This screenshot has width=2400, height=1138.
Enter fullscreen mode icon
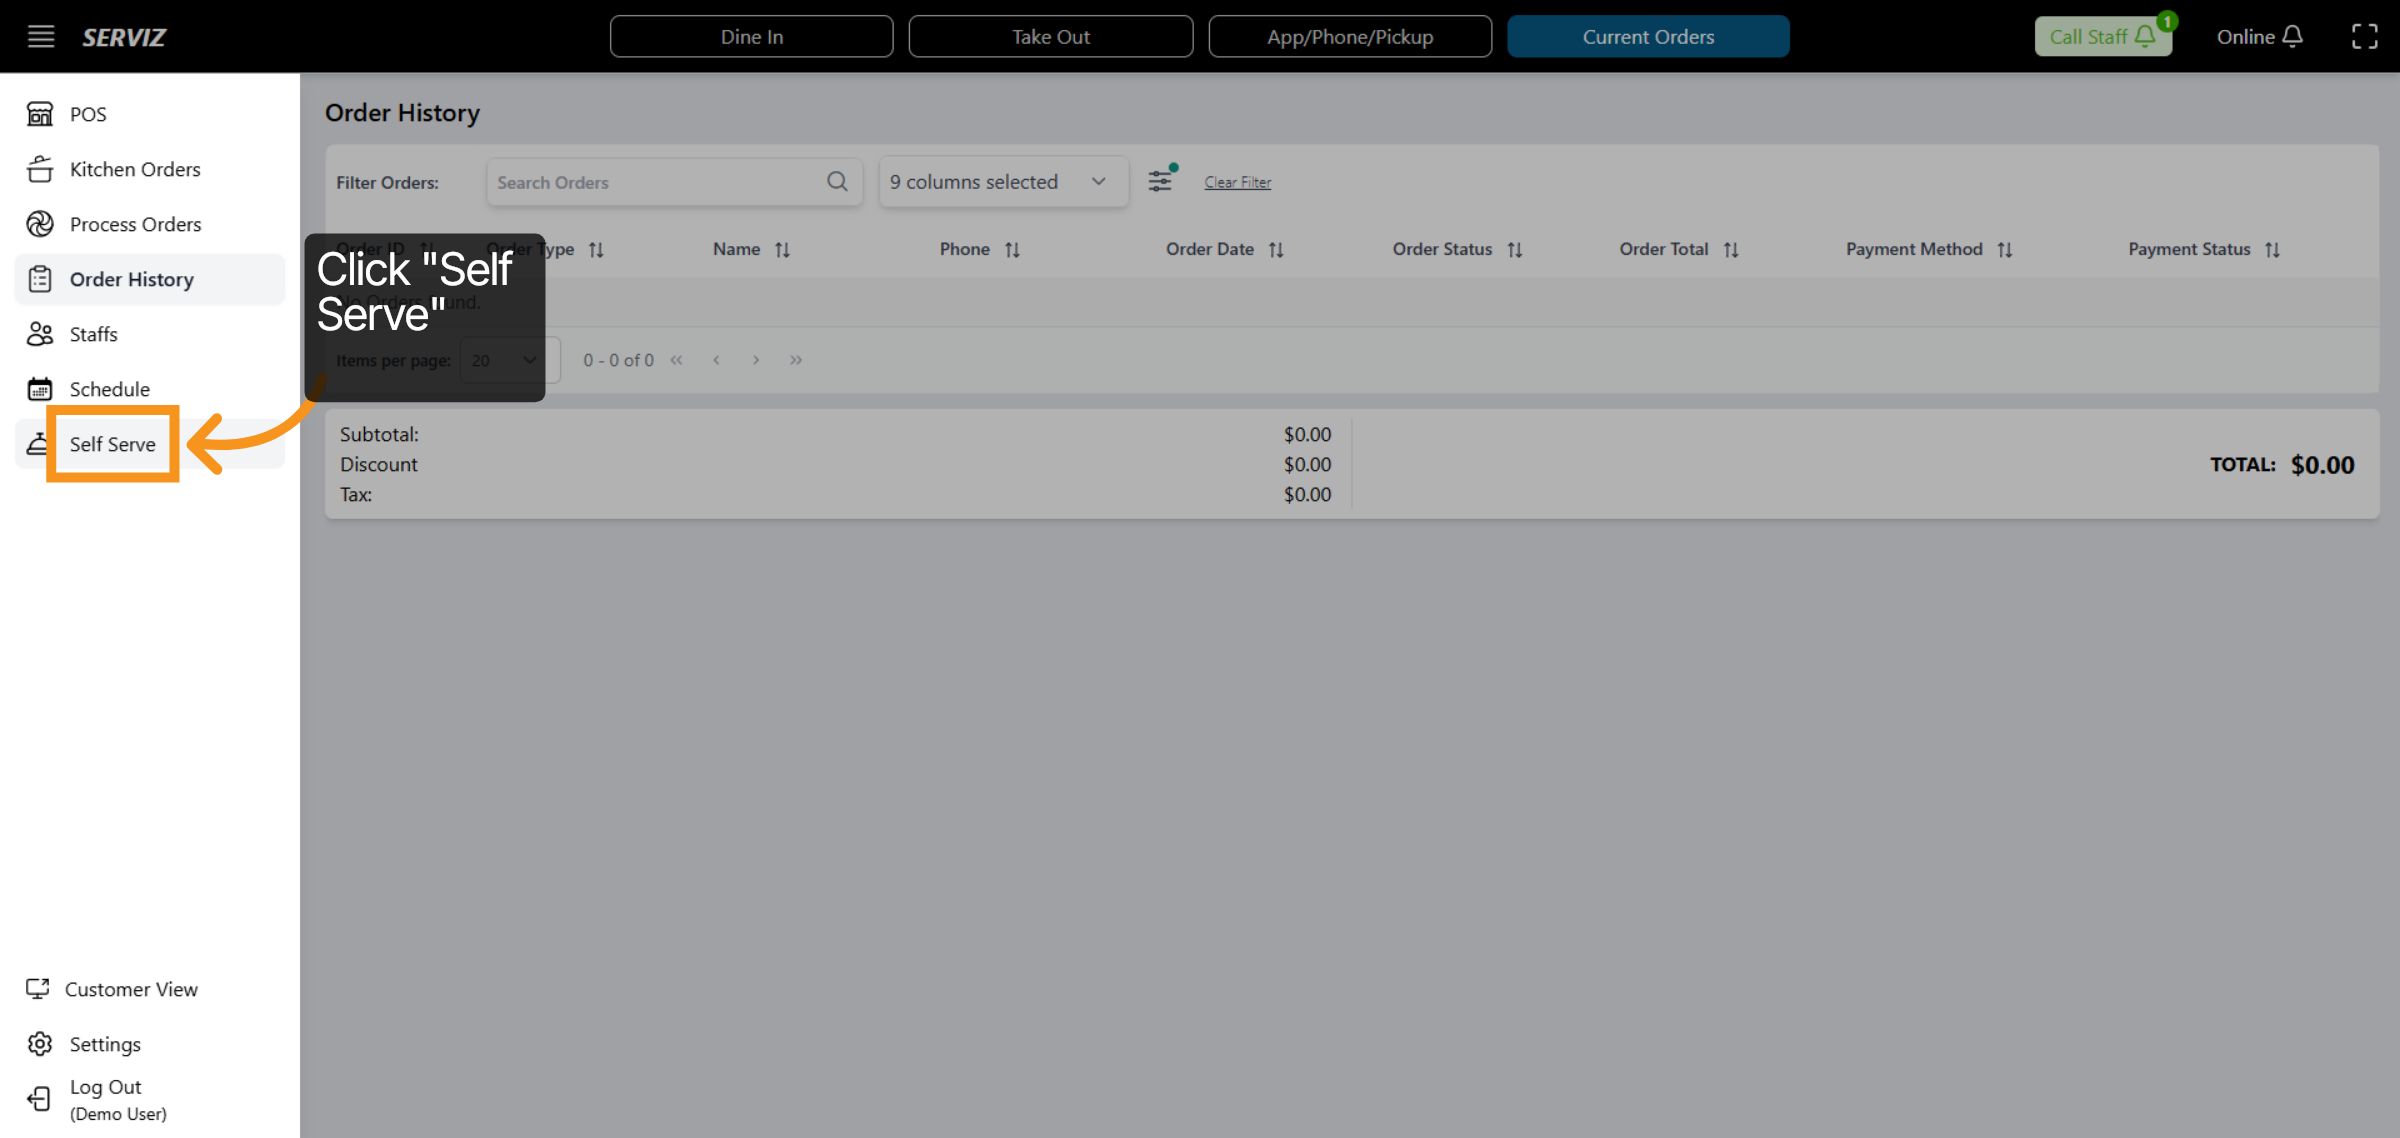[2364, 37]
